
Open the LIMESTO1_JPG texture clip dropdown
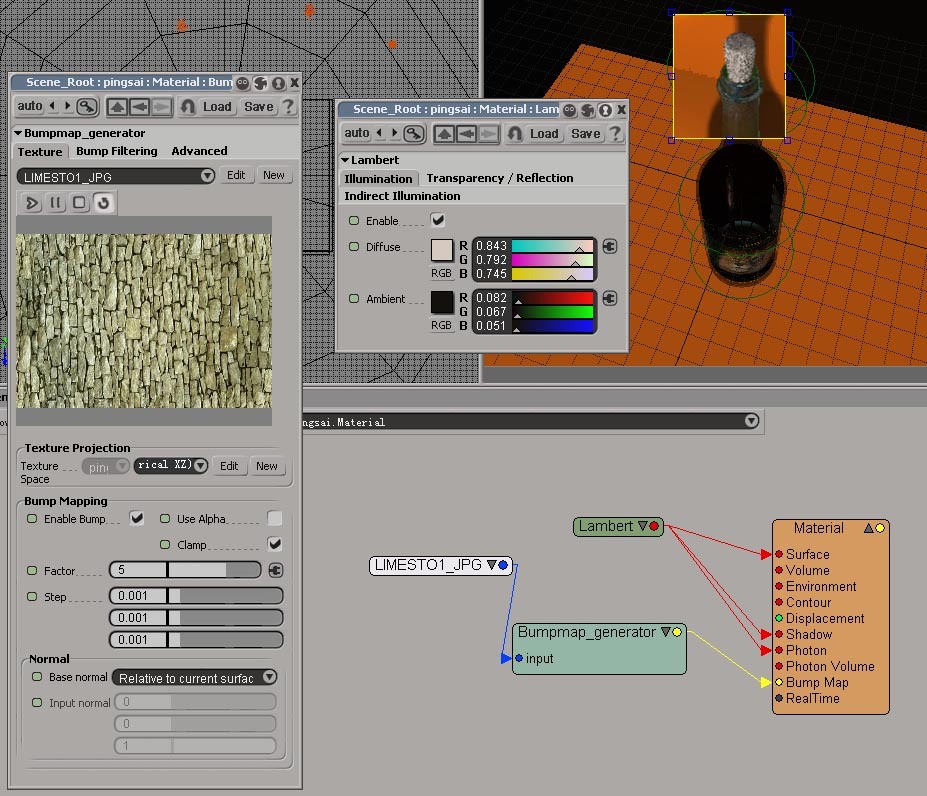(x=207, y=176)
